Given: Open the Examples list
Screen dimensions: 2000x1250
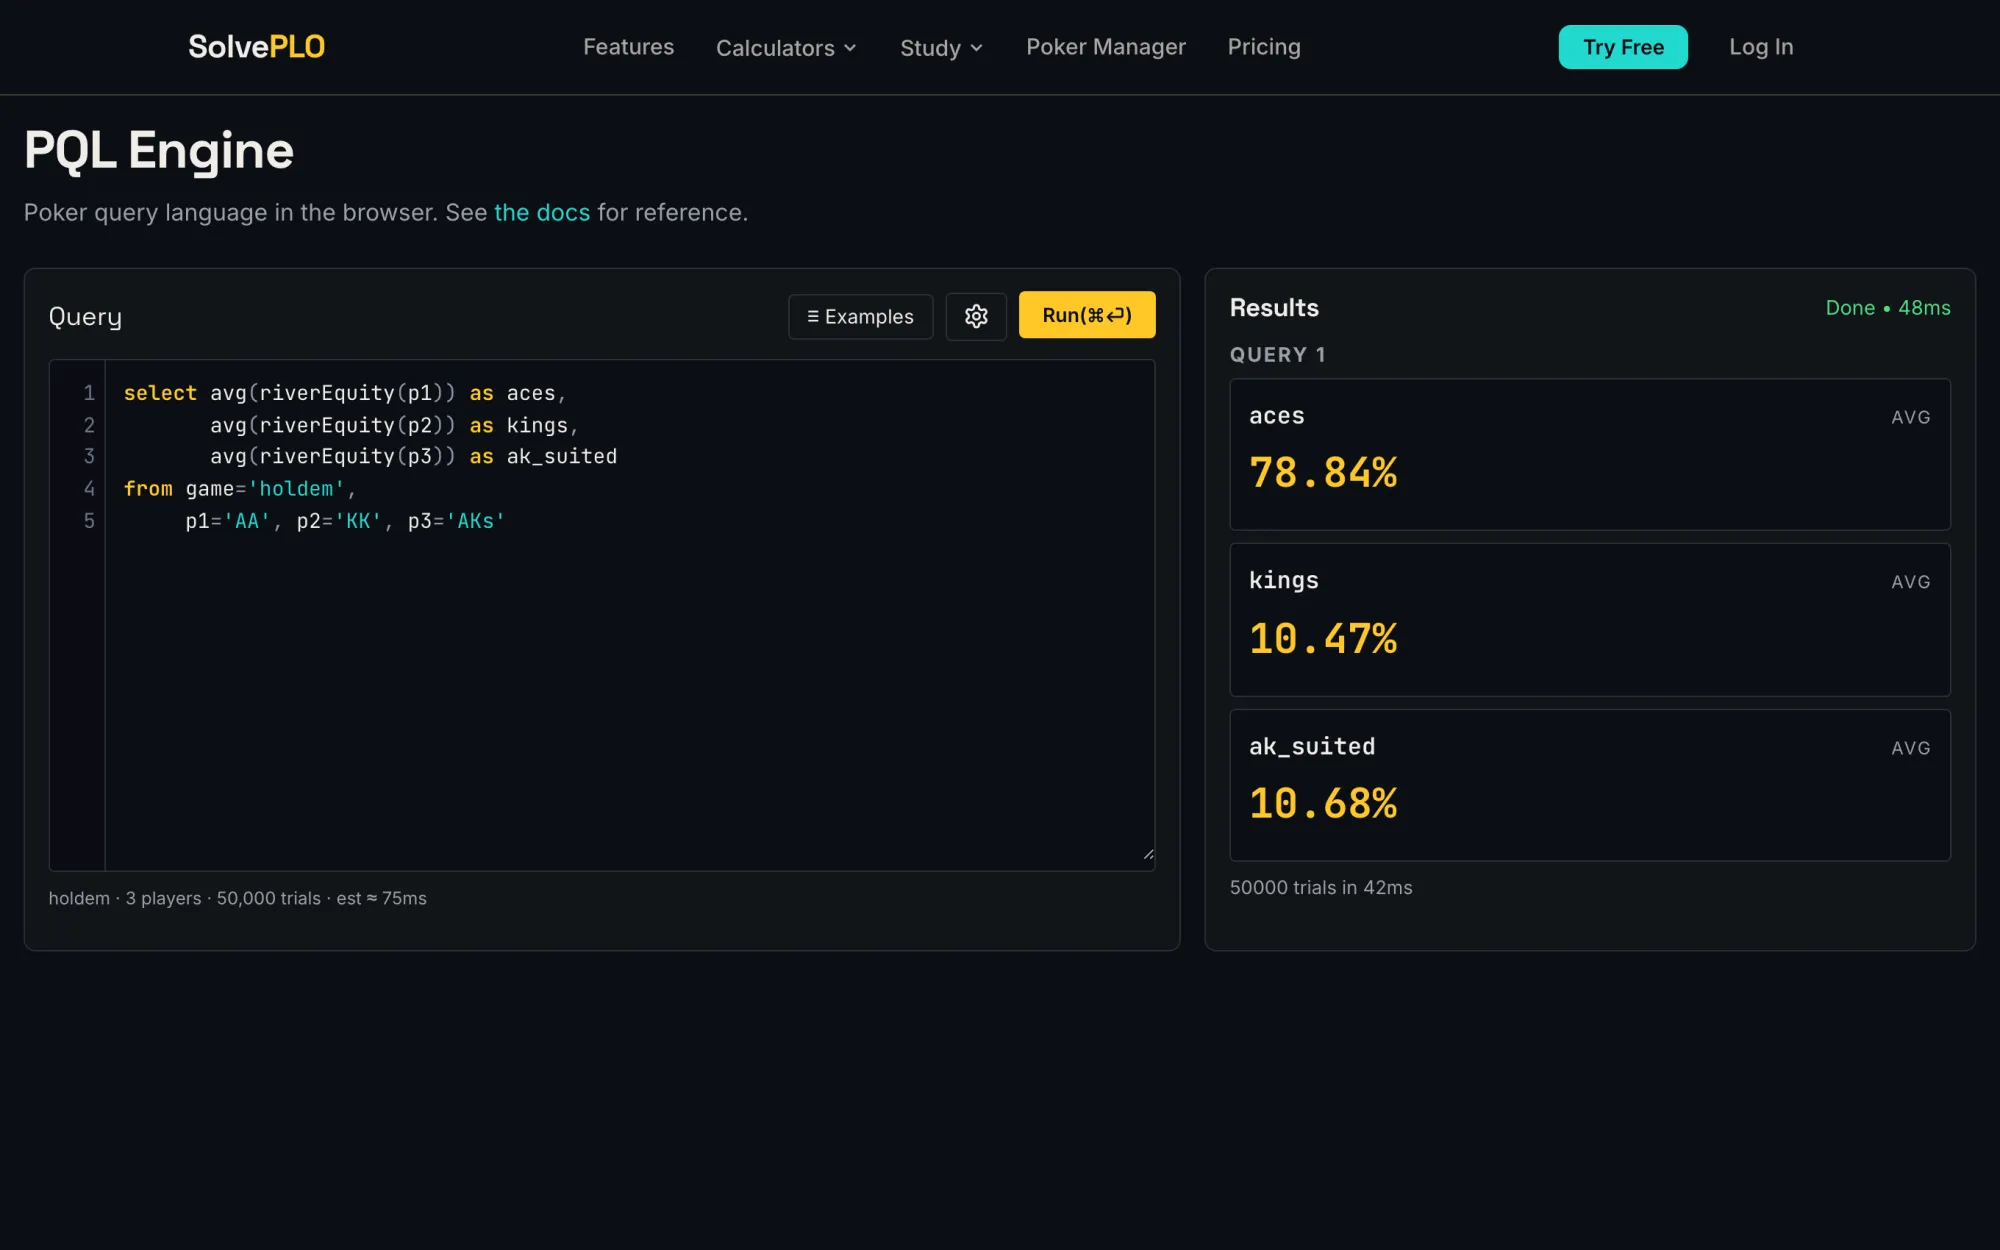Looking at the screenshot, I should [860, 316].
